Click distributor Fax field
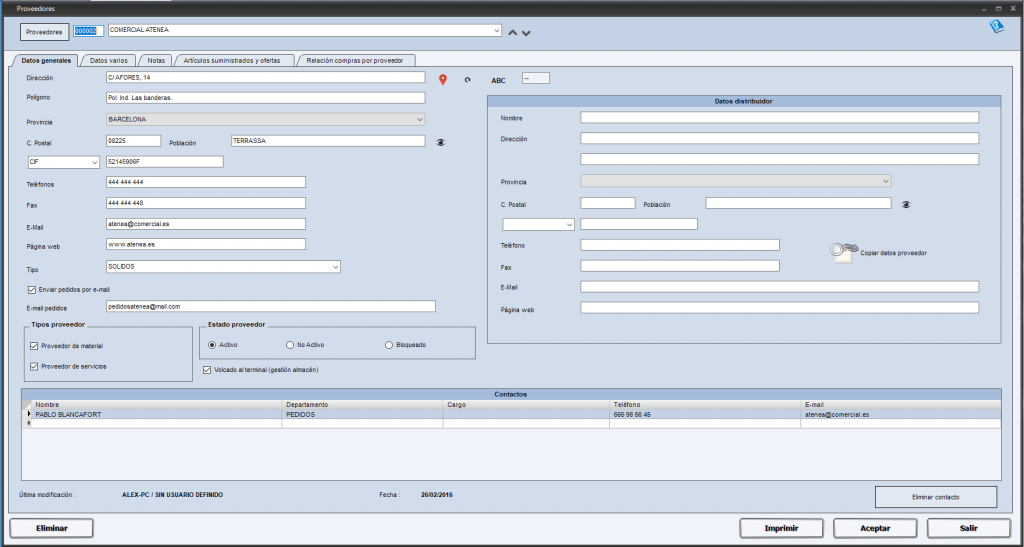The height and width of the screenshot is (547, 1024). pos(680,266)
